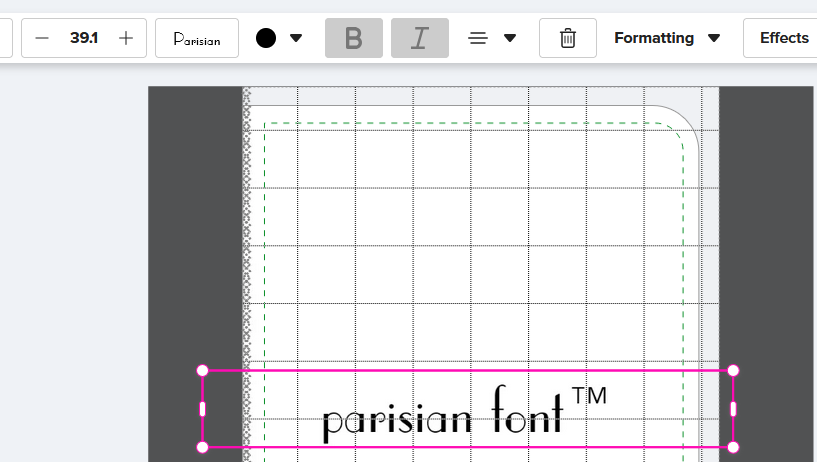Screen dimensions: 817x462
Task: Open the Parisian font selector
Action: click(x=197, y=38)
